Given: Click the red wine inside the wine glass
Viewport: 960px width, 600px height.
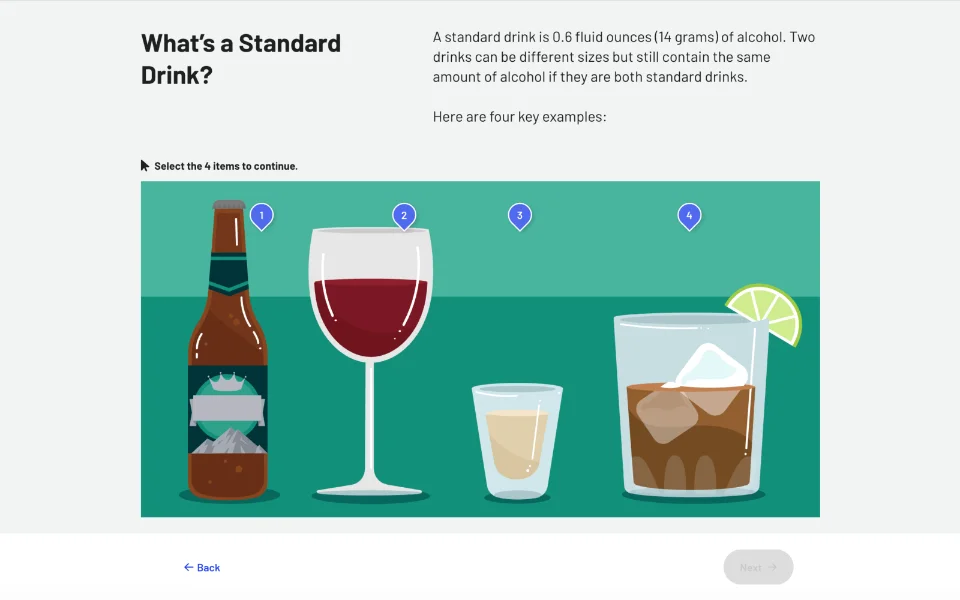Looking at the screenshot, I should (371, 315).
